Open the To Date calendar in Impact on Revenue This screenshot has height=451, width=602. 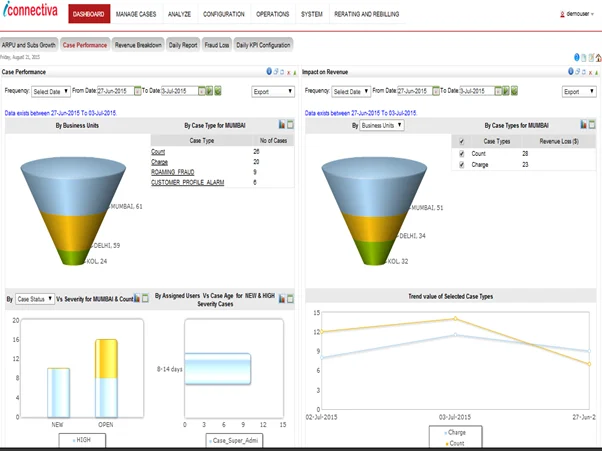[x=498, y=91]
